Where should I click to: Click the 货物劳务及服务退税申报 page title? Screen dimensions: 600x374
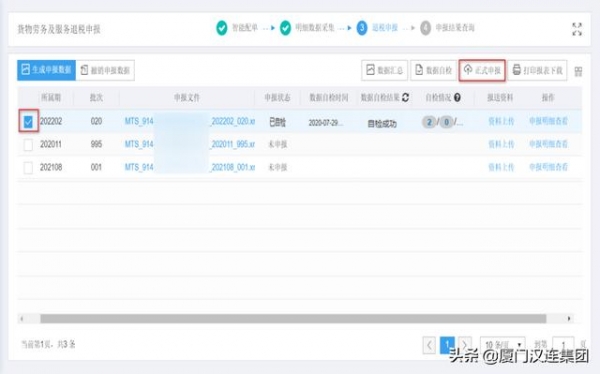tap(59, 29)
